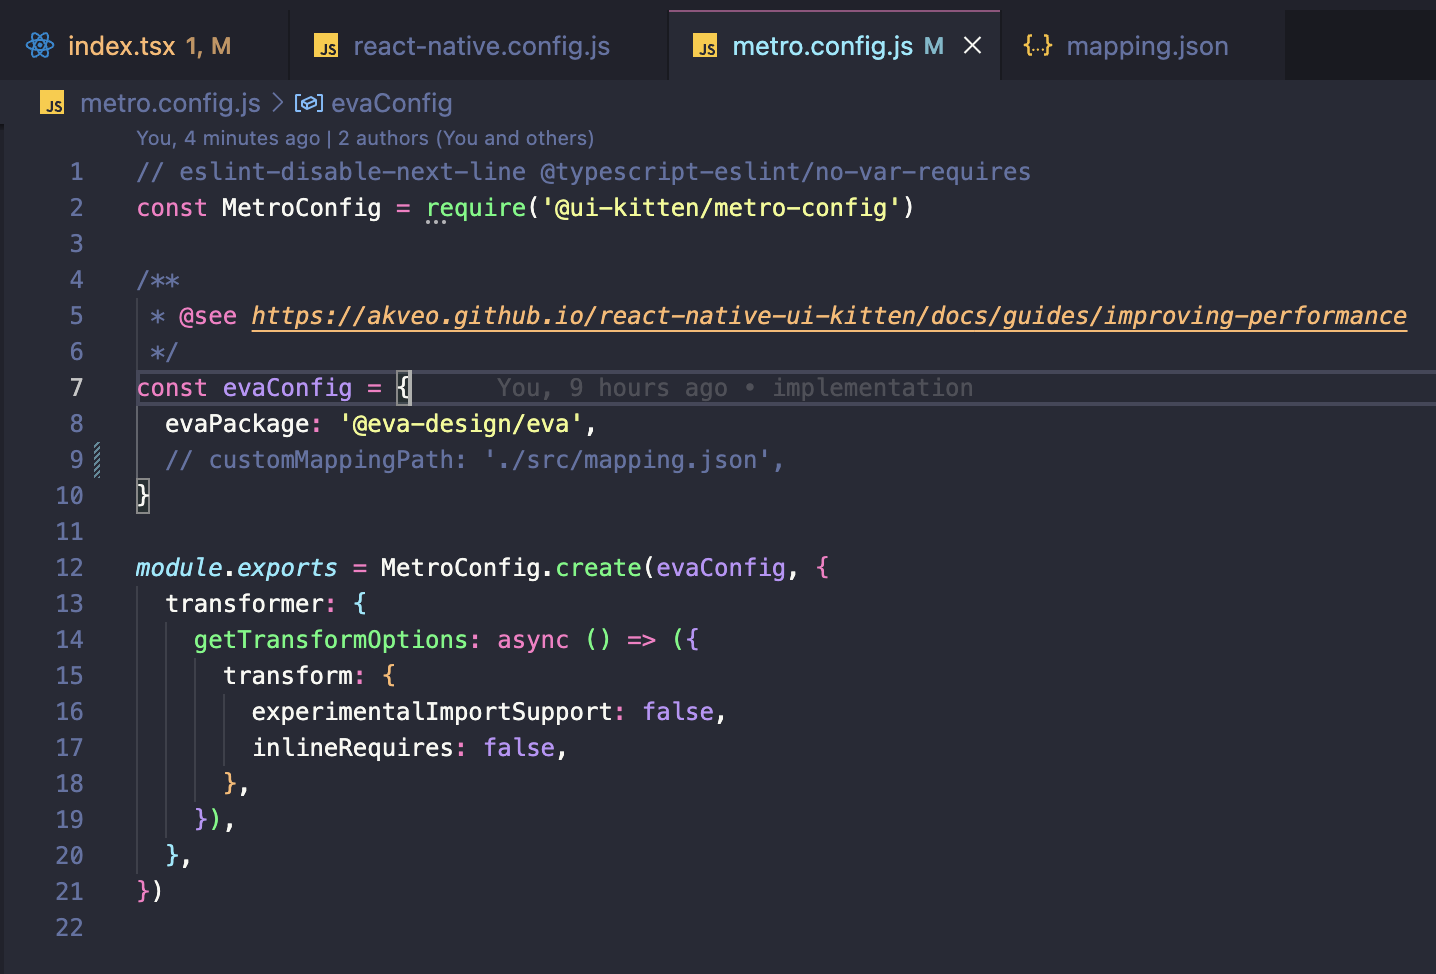Click the JS icon on the react-native.config.js tab
The height and width of the screenshot is (974, 1436).
326,45
